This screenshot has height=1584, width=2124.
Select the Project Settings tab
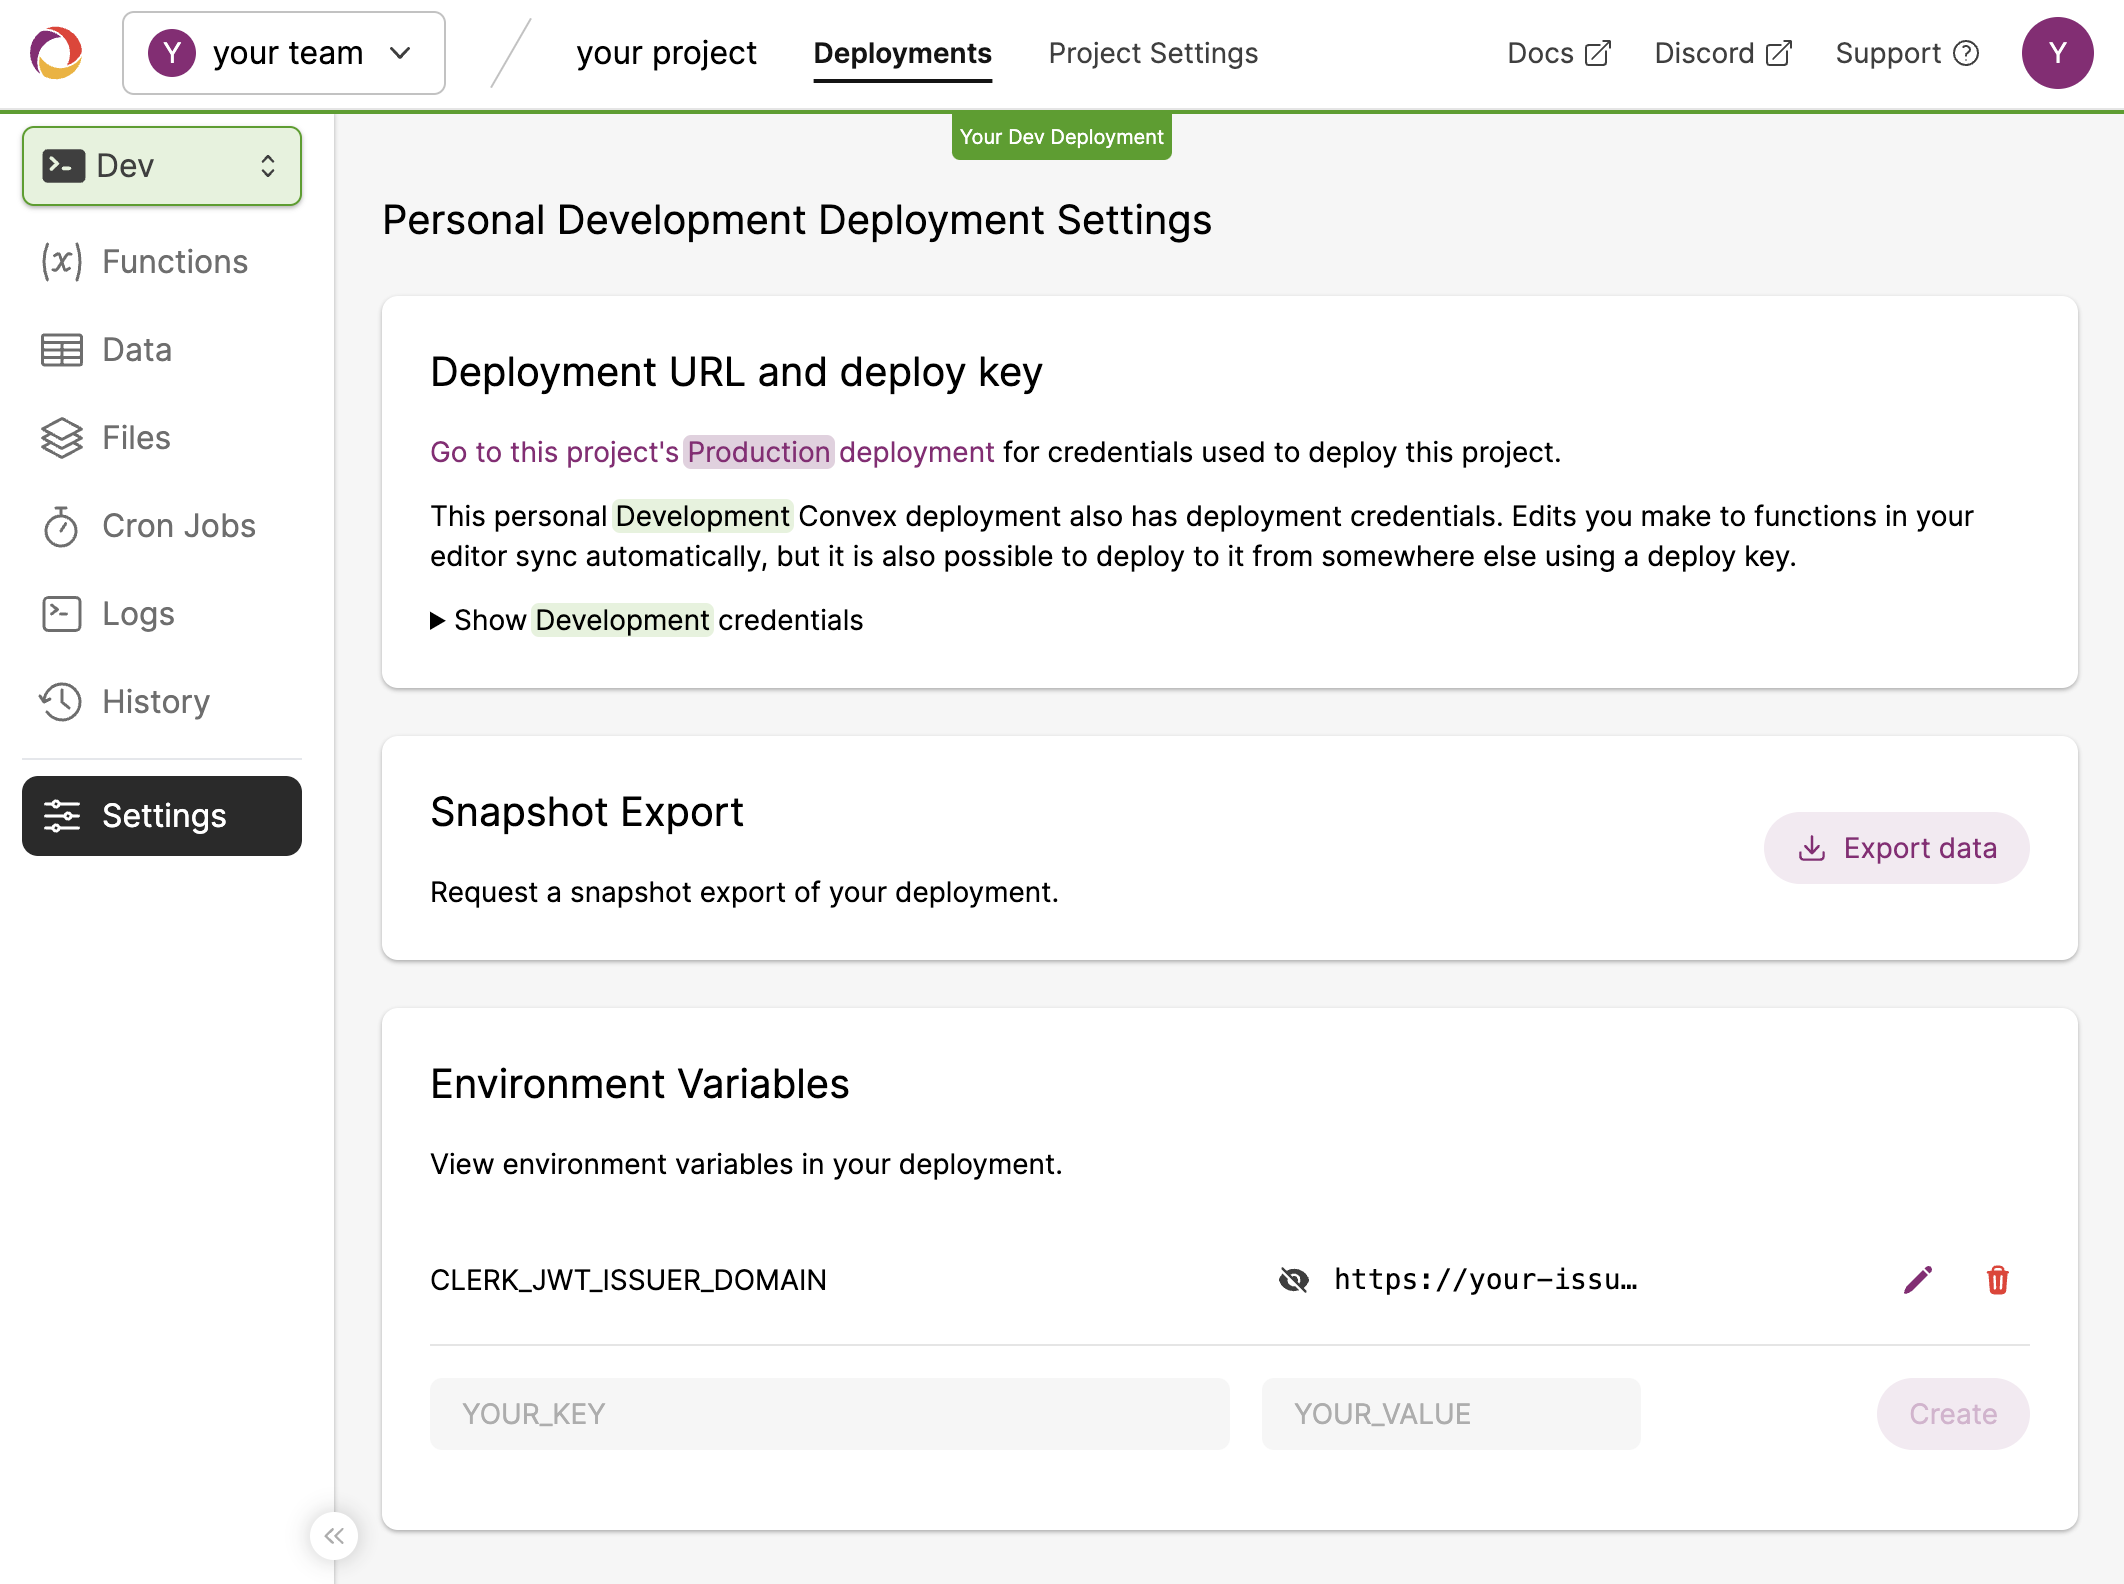pos(1153,53)
